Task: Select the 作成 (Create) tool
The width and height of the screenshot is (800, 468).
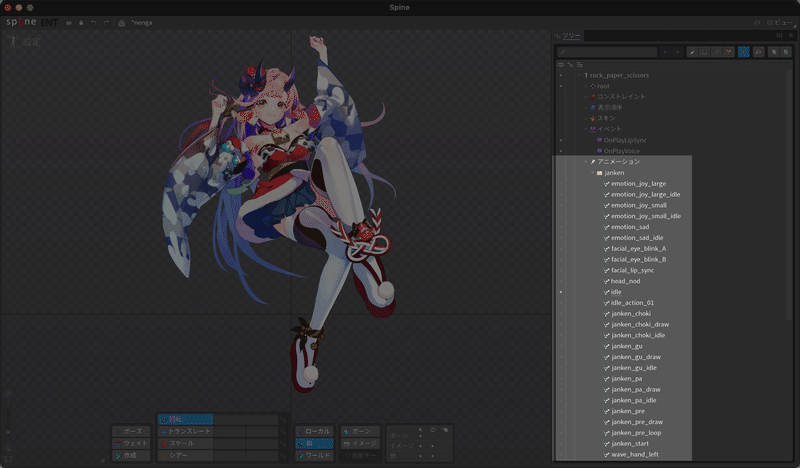Action: coord(131,456)
